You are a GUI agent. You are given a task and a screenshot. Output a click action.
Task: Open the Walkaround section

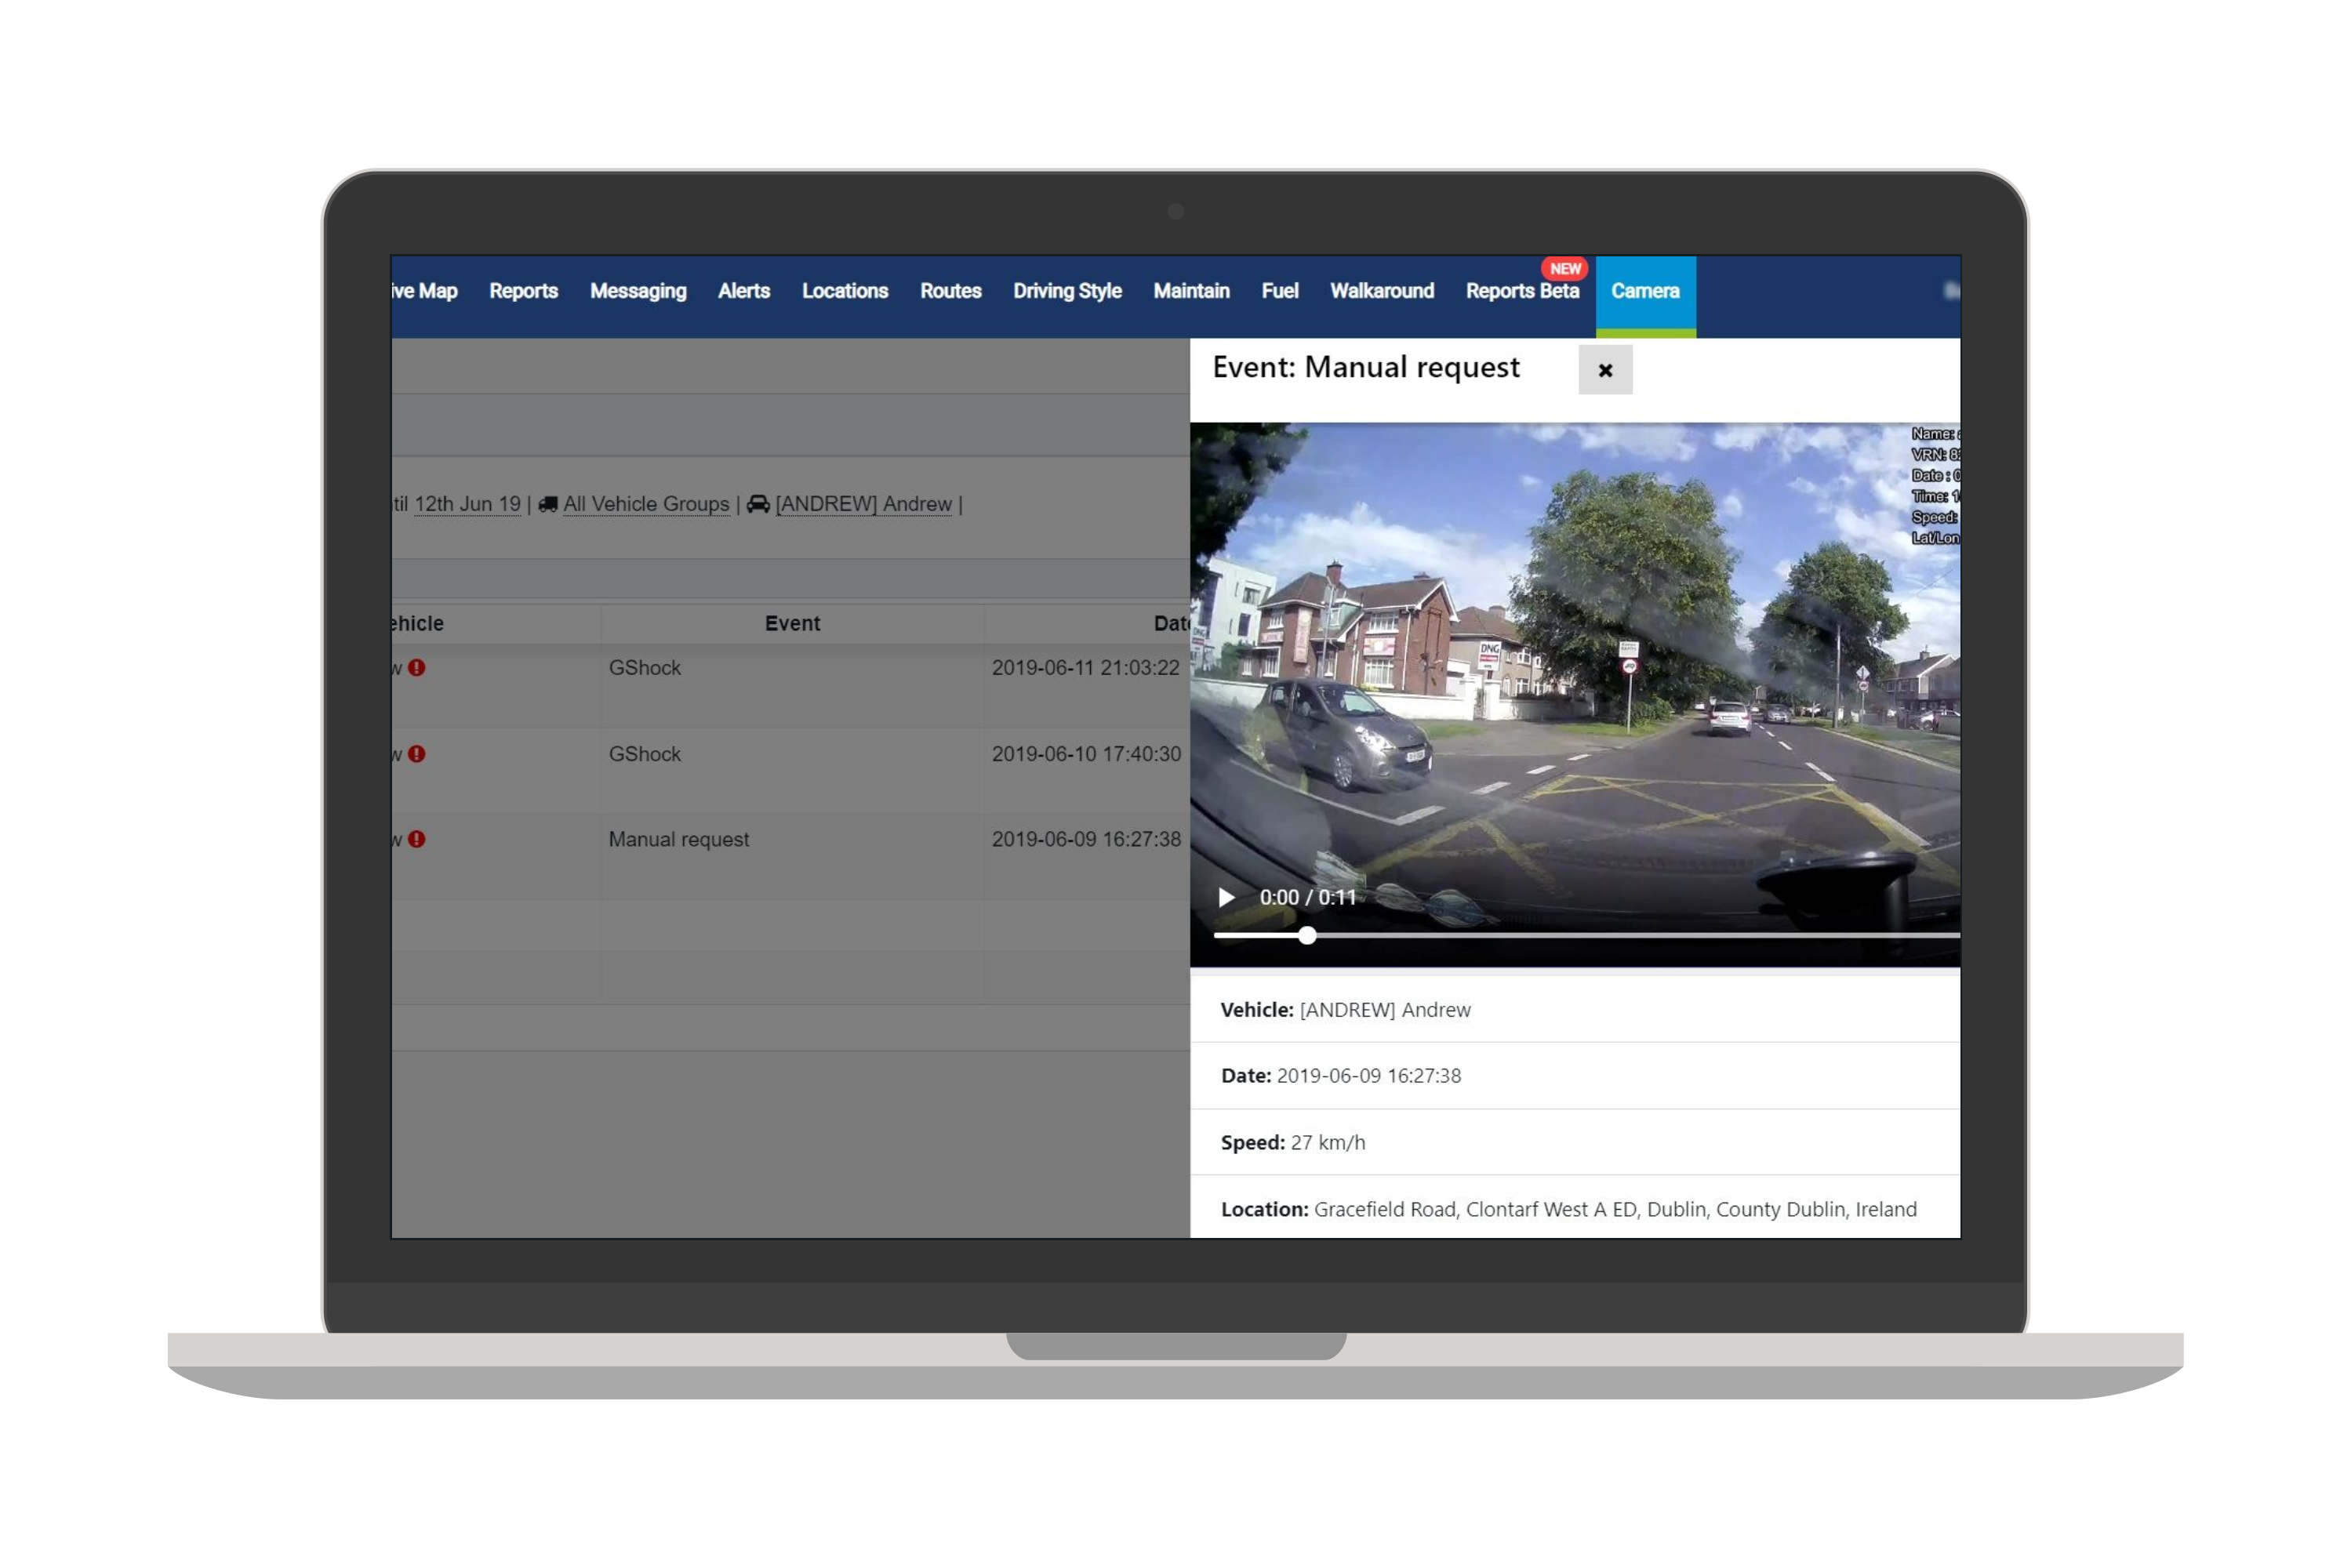(1382, 291)
